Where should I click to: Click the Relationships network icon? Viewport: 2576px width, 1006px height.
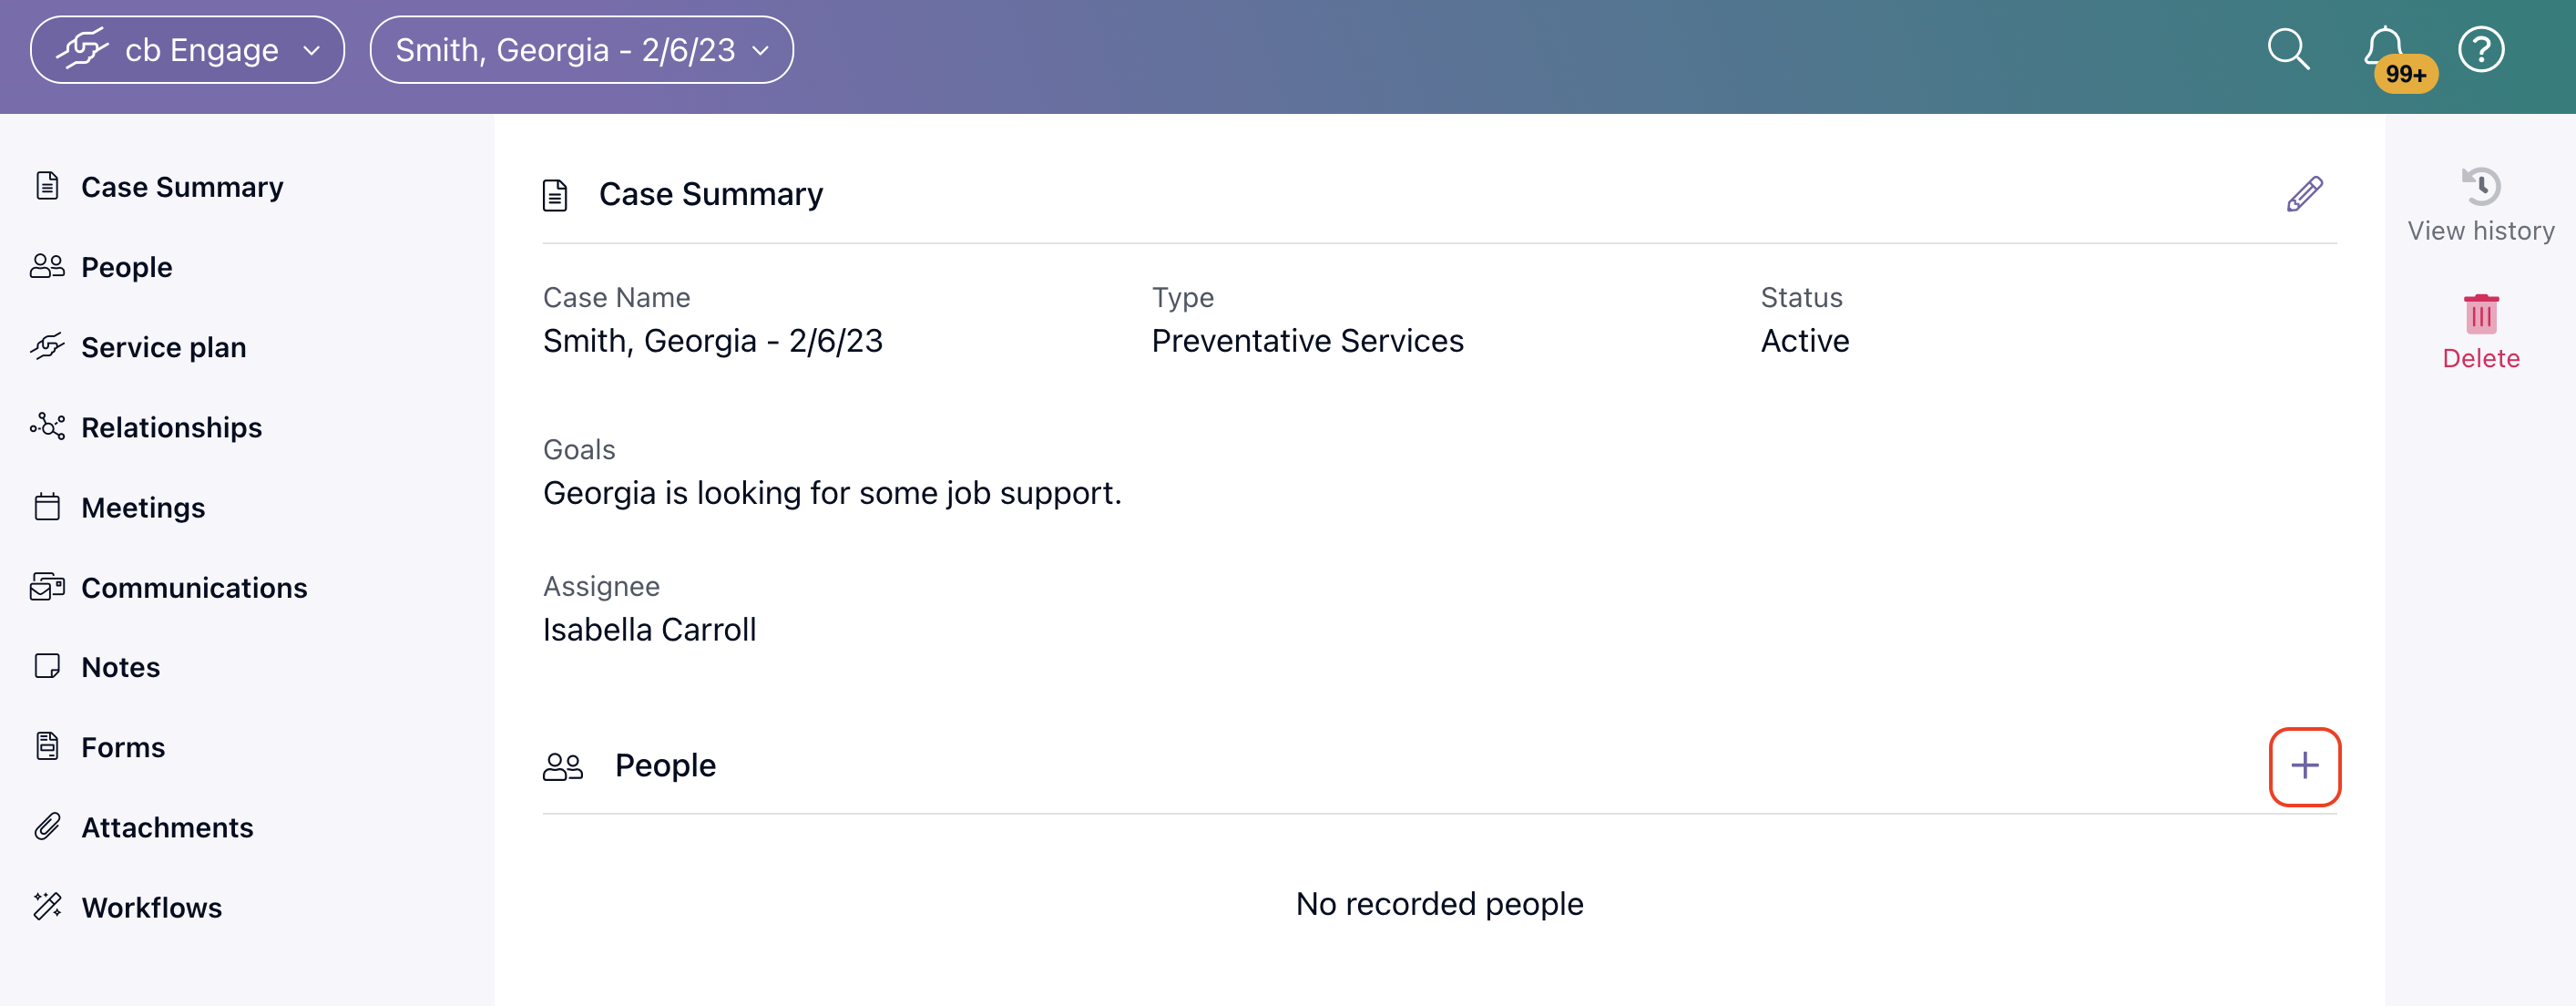[47, 426]
